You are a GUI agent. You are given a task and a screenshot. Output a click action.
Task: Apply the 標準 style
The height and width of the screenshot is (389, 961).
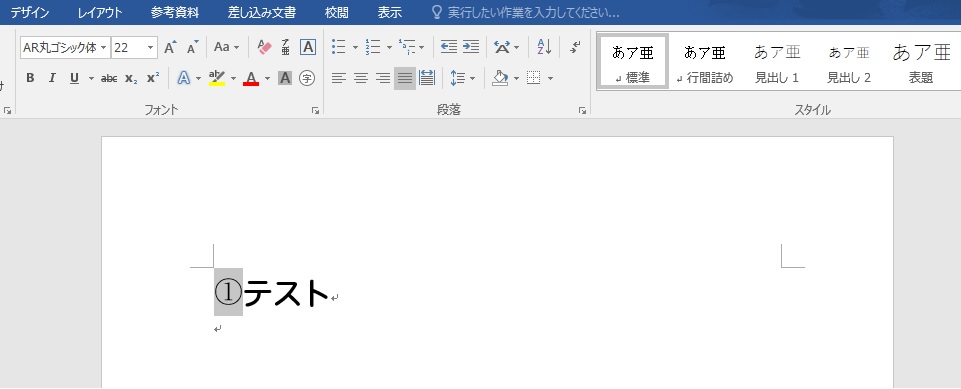click(x=632, y=61)
